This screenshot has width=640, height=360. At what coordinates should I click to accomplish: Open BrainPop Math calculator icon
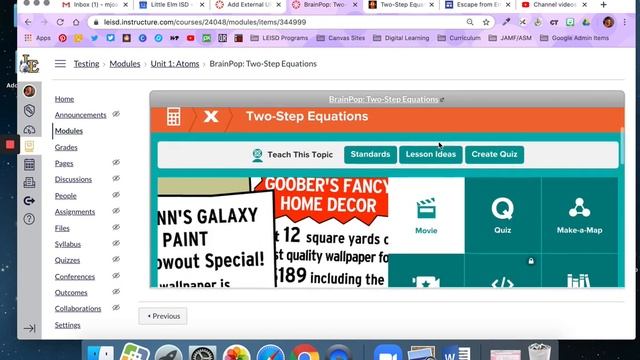173,117
